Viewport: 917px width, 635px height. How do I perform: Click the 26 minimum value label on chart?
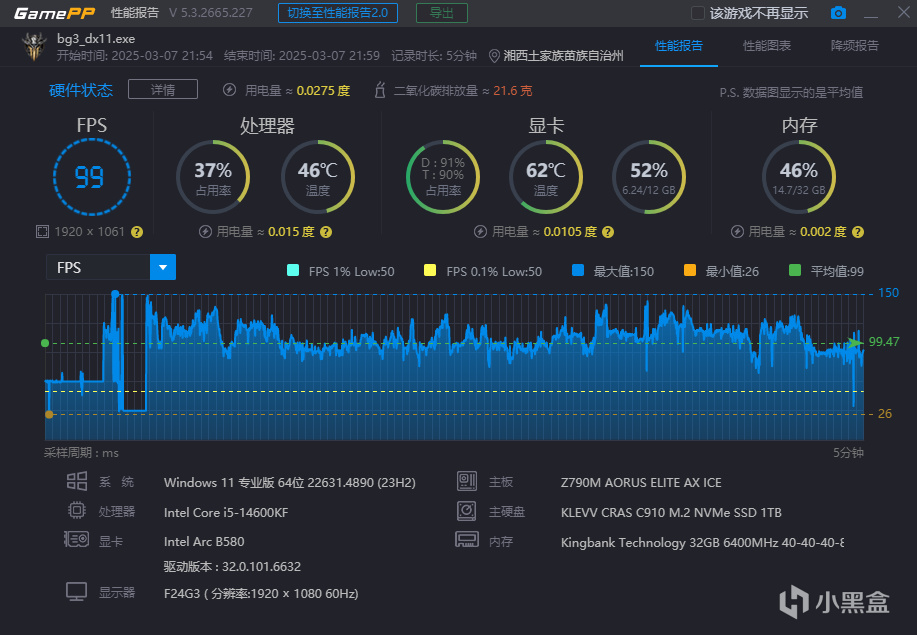(x=885, y=414)
